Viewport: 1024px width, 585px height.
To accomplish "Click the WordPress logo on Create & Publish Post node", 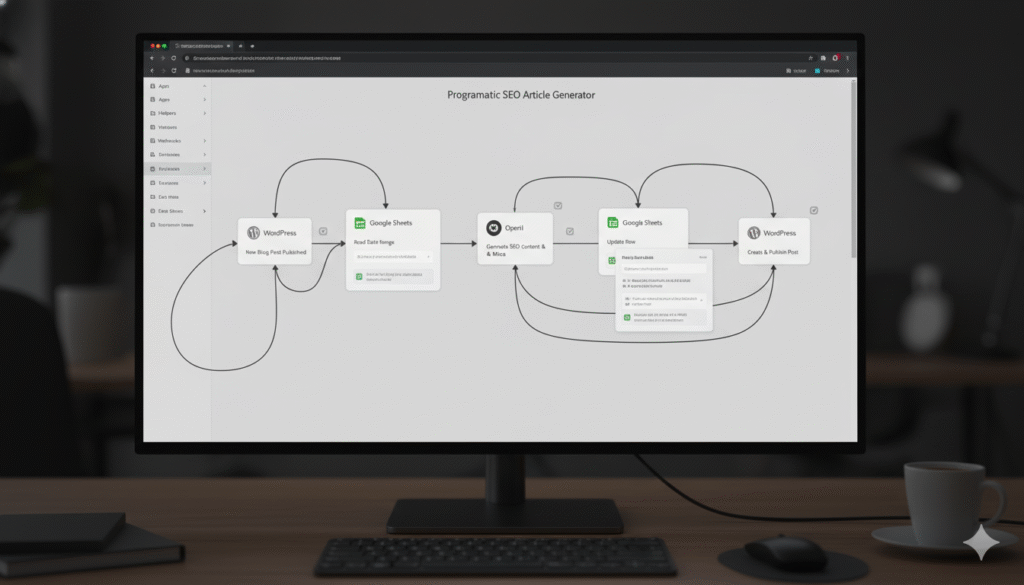I will [755, 232].
